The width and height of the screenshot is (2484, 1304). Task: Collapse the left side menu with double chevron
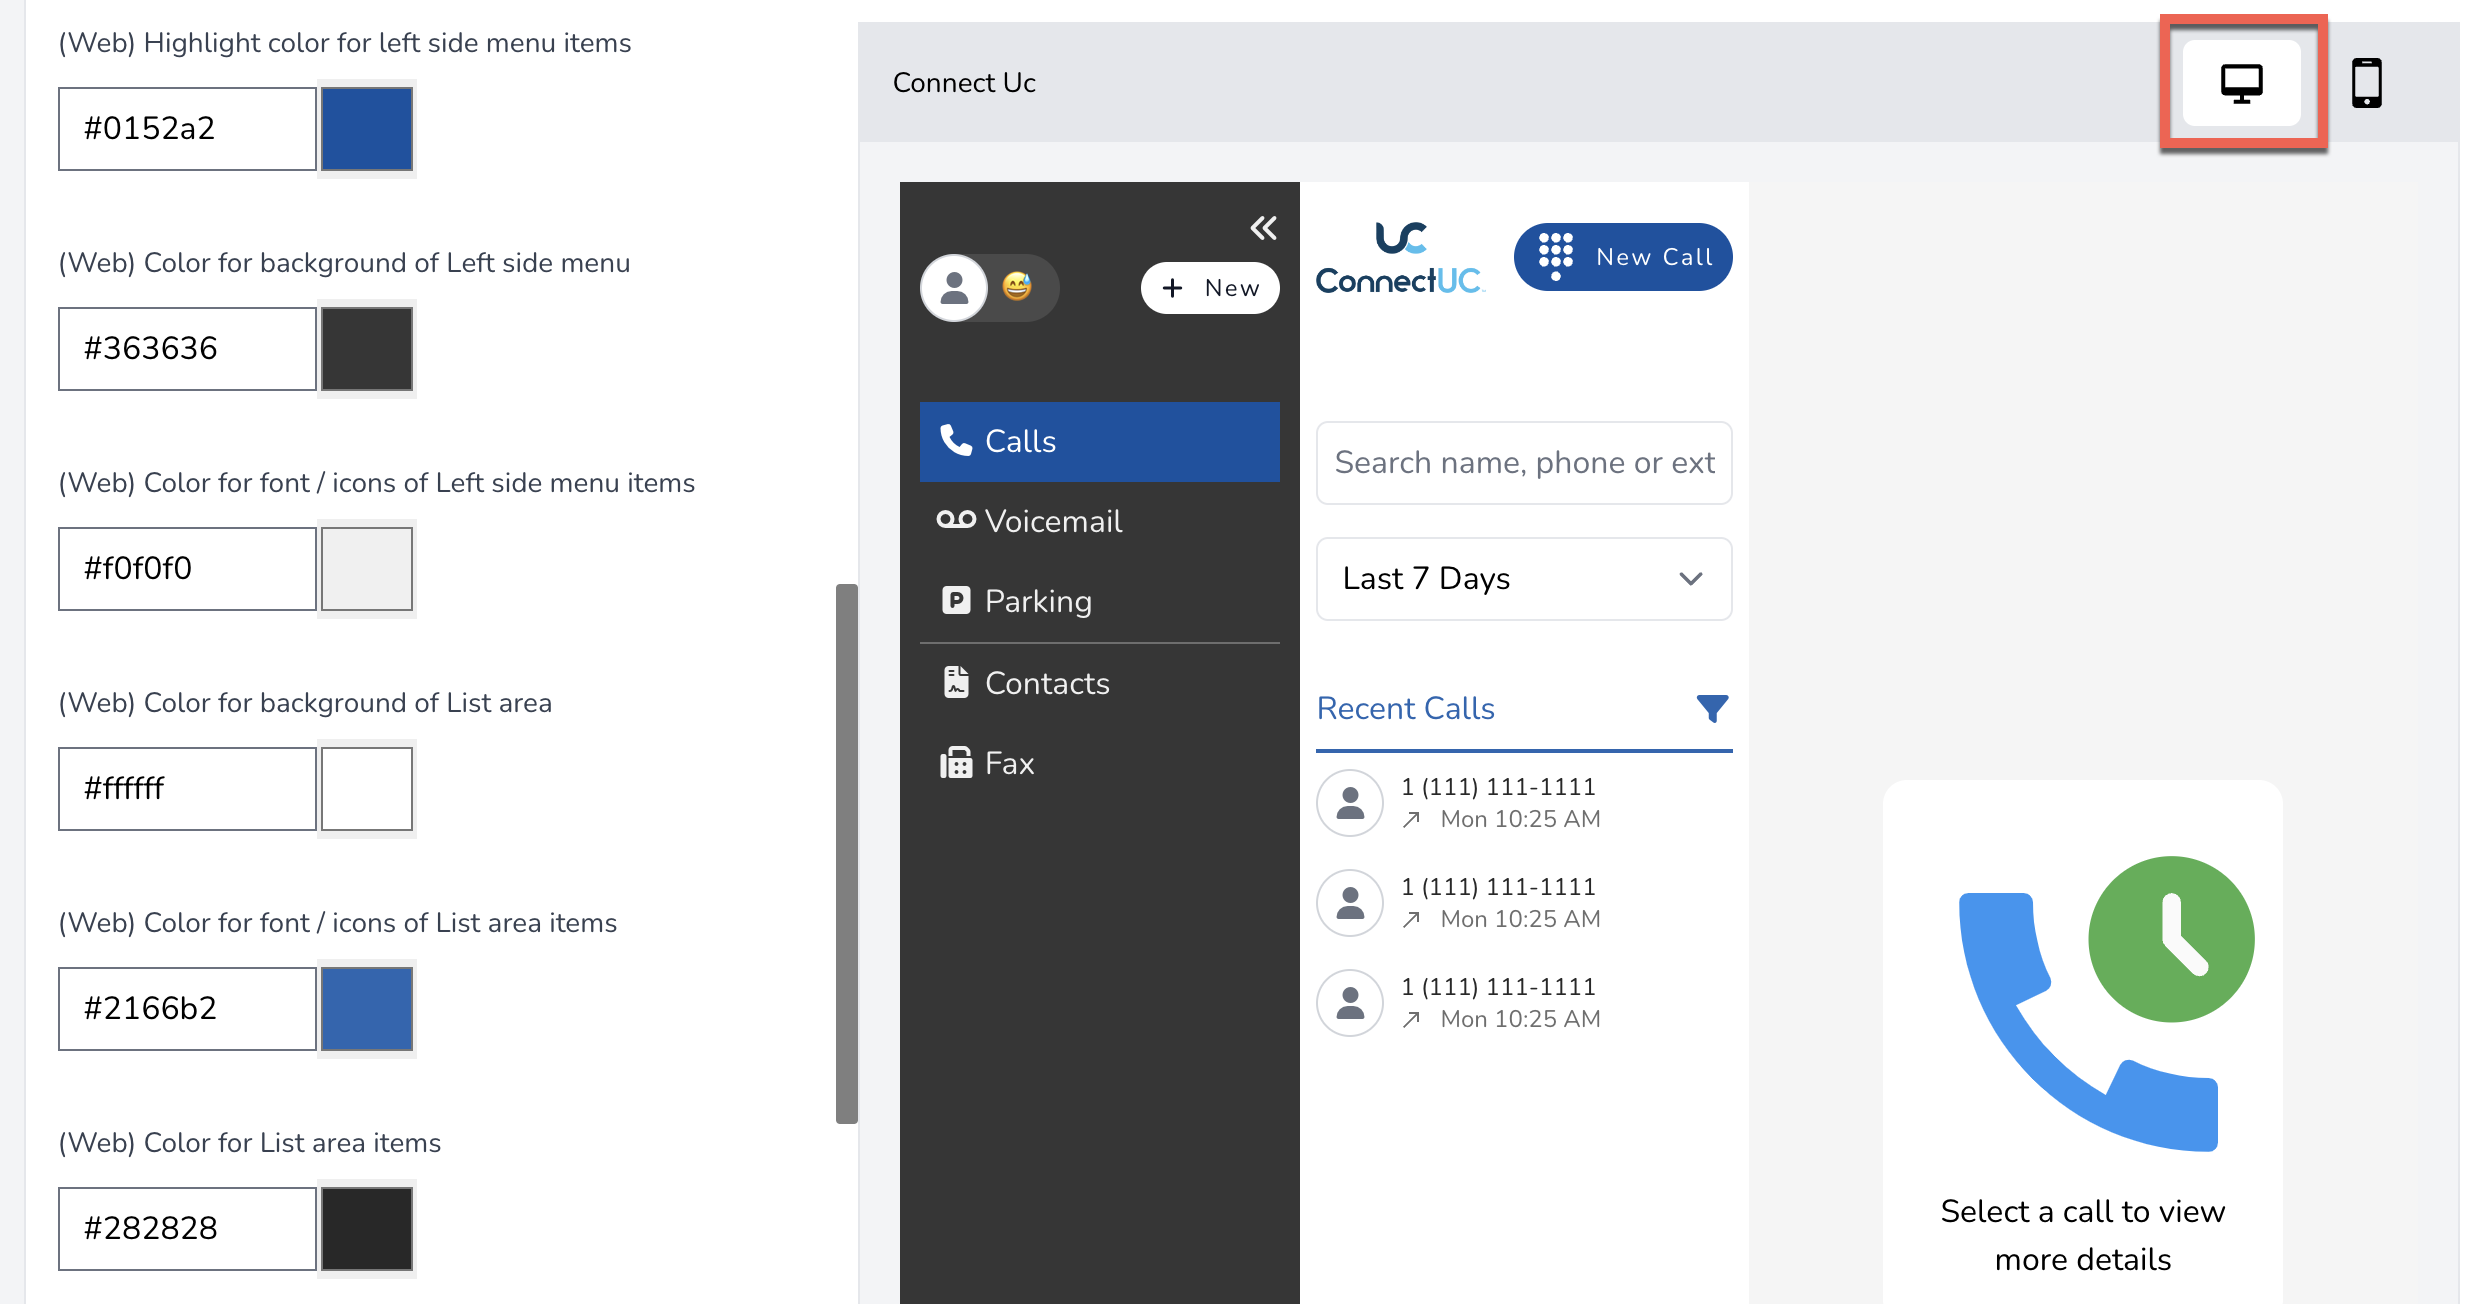pos(1263,228)
